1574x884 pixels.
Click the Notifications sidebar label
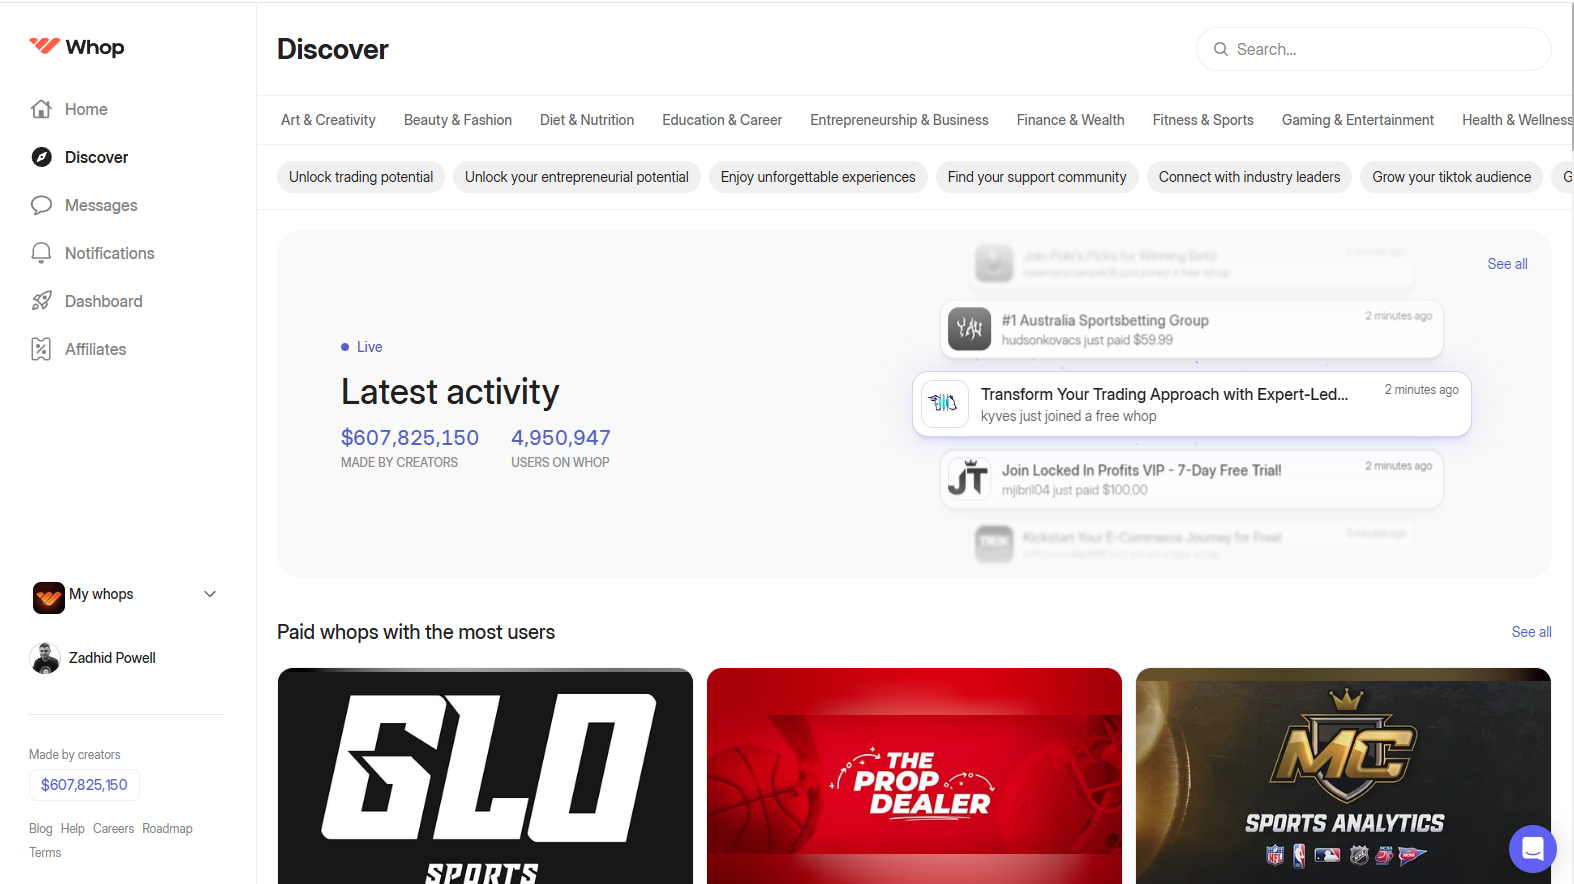110,253
